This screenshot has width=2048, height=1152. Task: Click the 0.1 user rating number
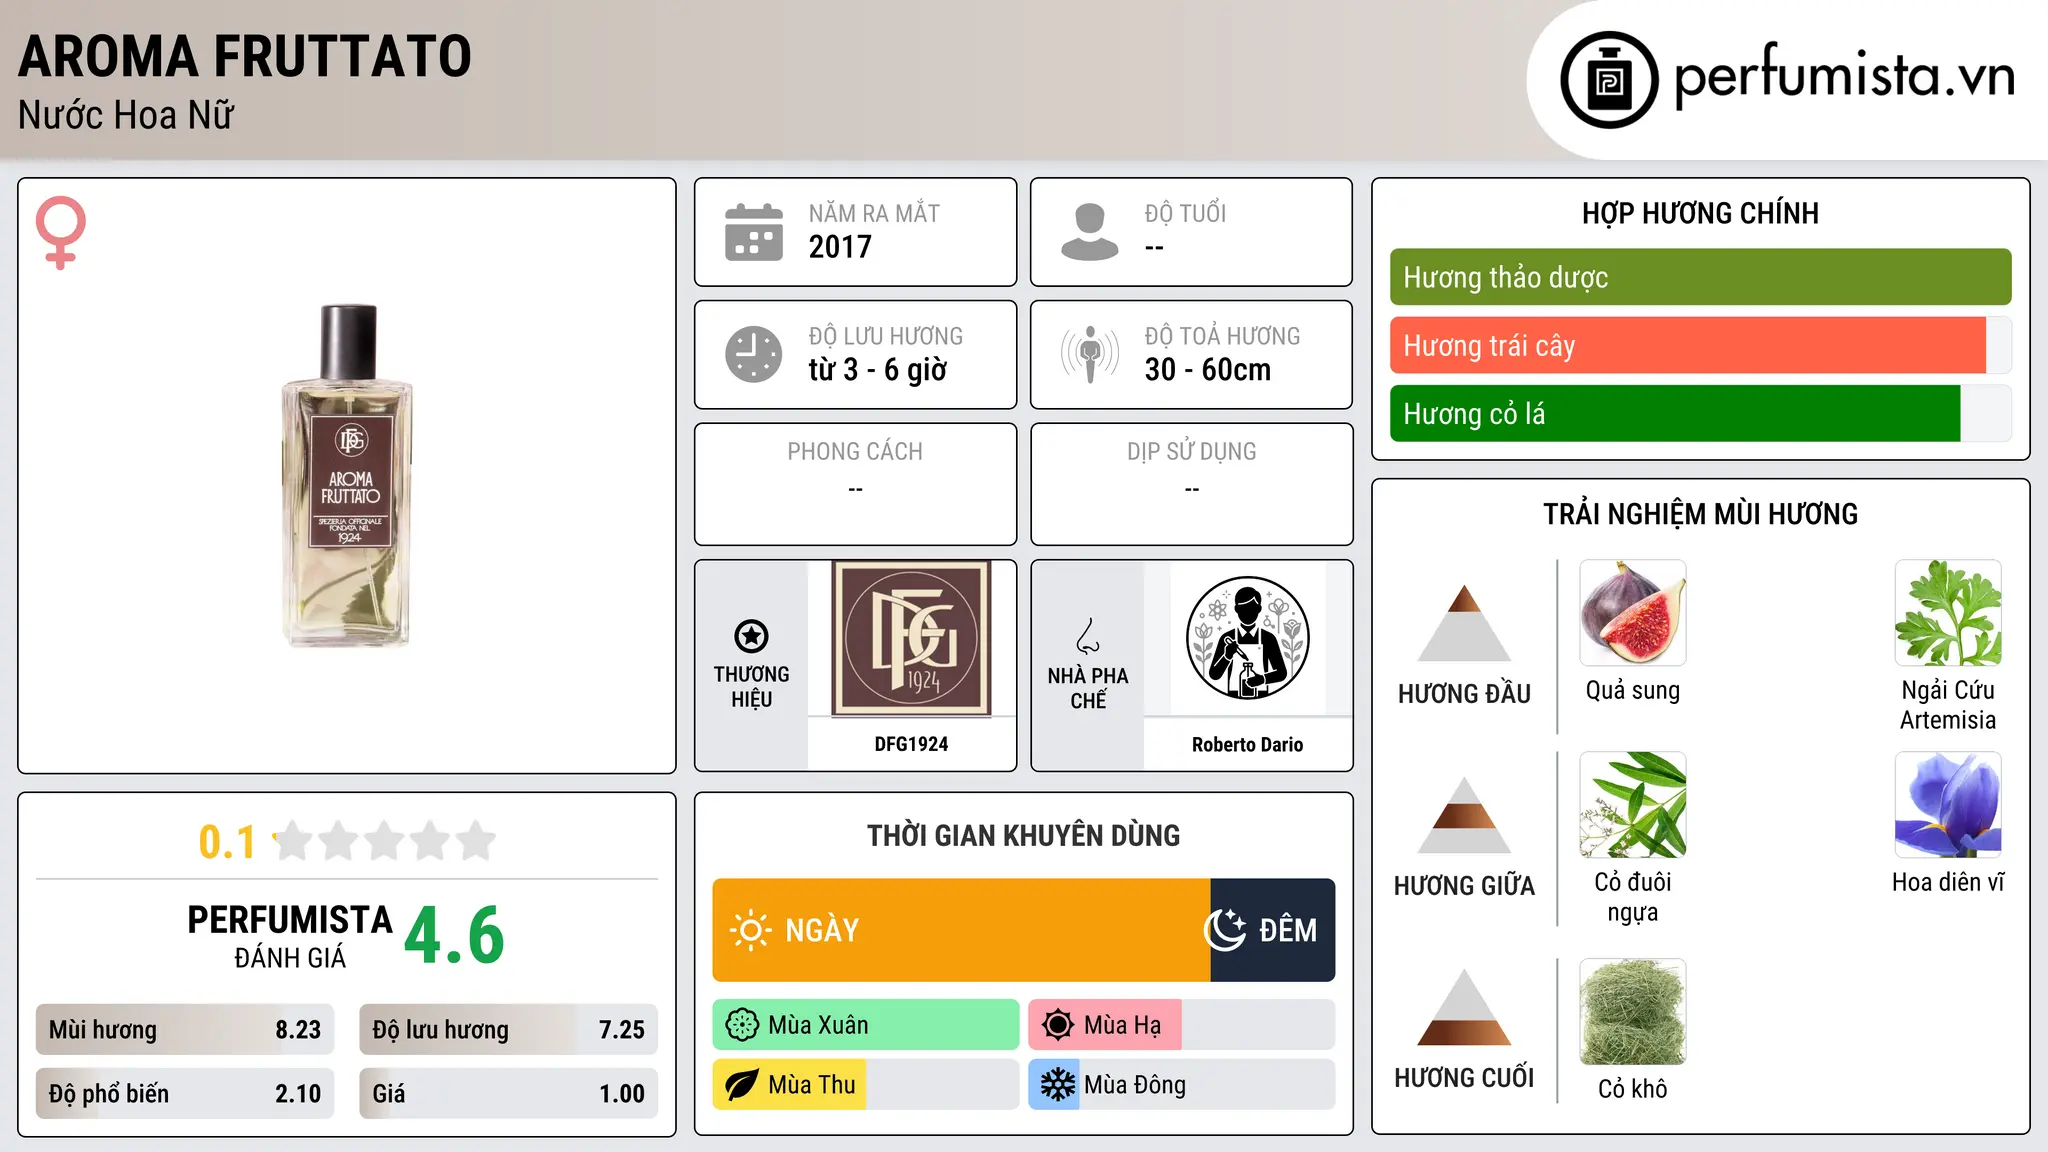pyautogui.click(x=227, y=842)
